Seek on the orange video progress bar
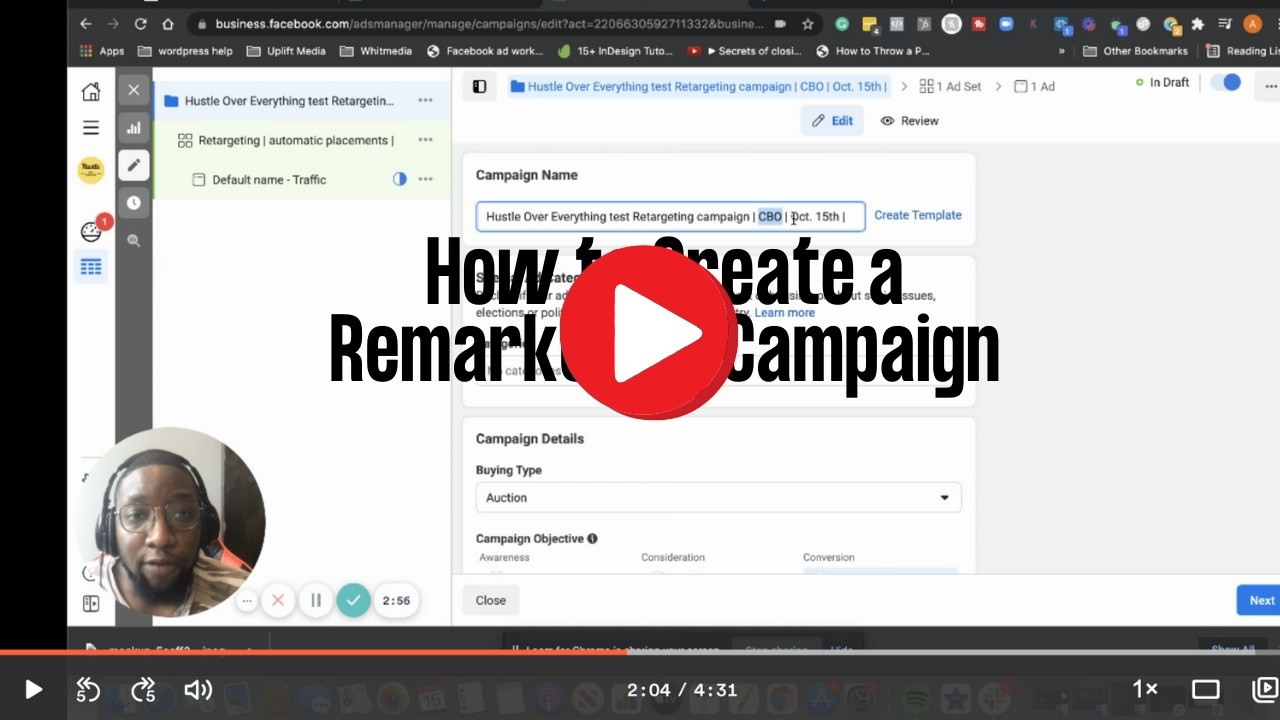1280x720 pixels. 640,654
